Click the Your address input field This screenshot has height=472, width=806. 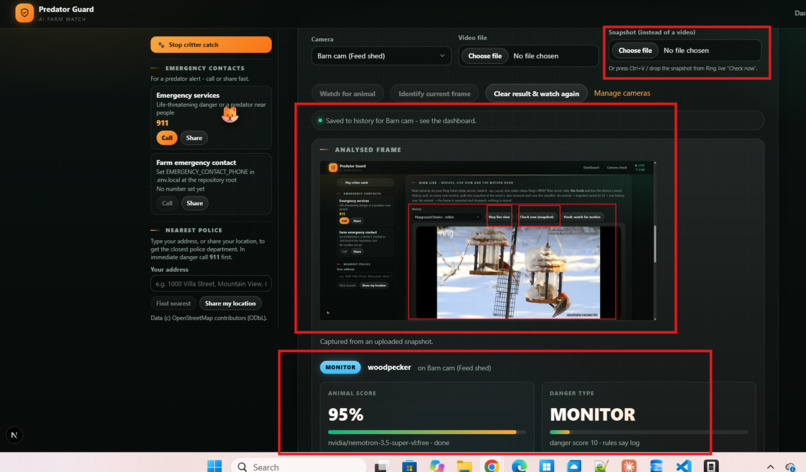point(211,284)
